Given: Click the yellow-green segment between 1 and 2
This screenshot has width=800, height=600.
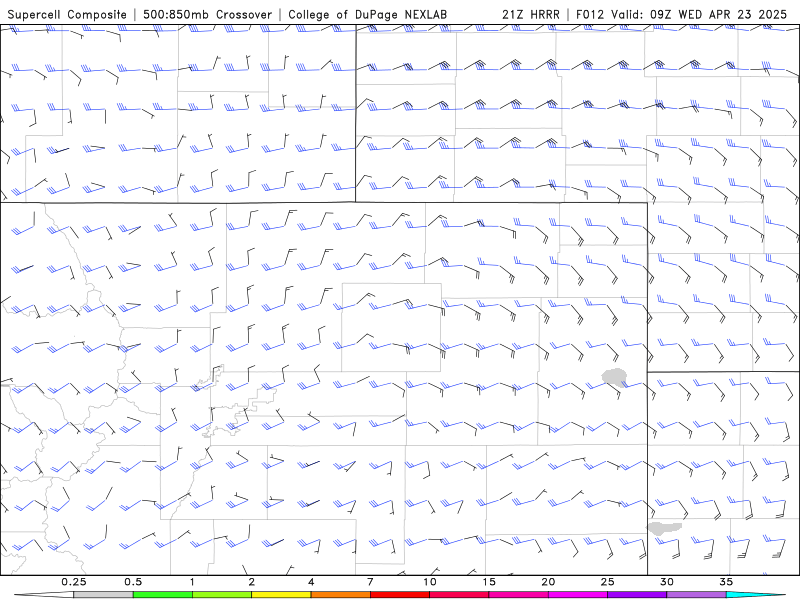Looking at the screenshot, I should 222,595.
